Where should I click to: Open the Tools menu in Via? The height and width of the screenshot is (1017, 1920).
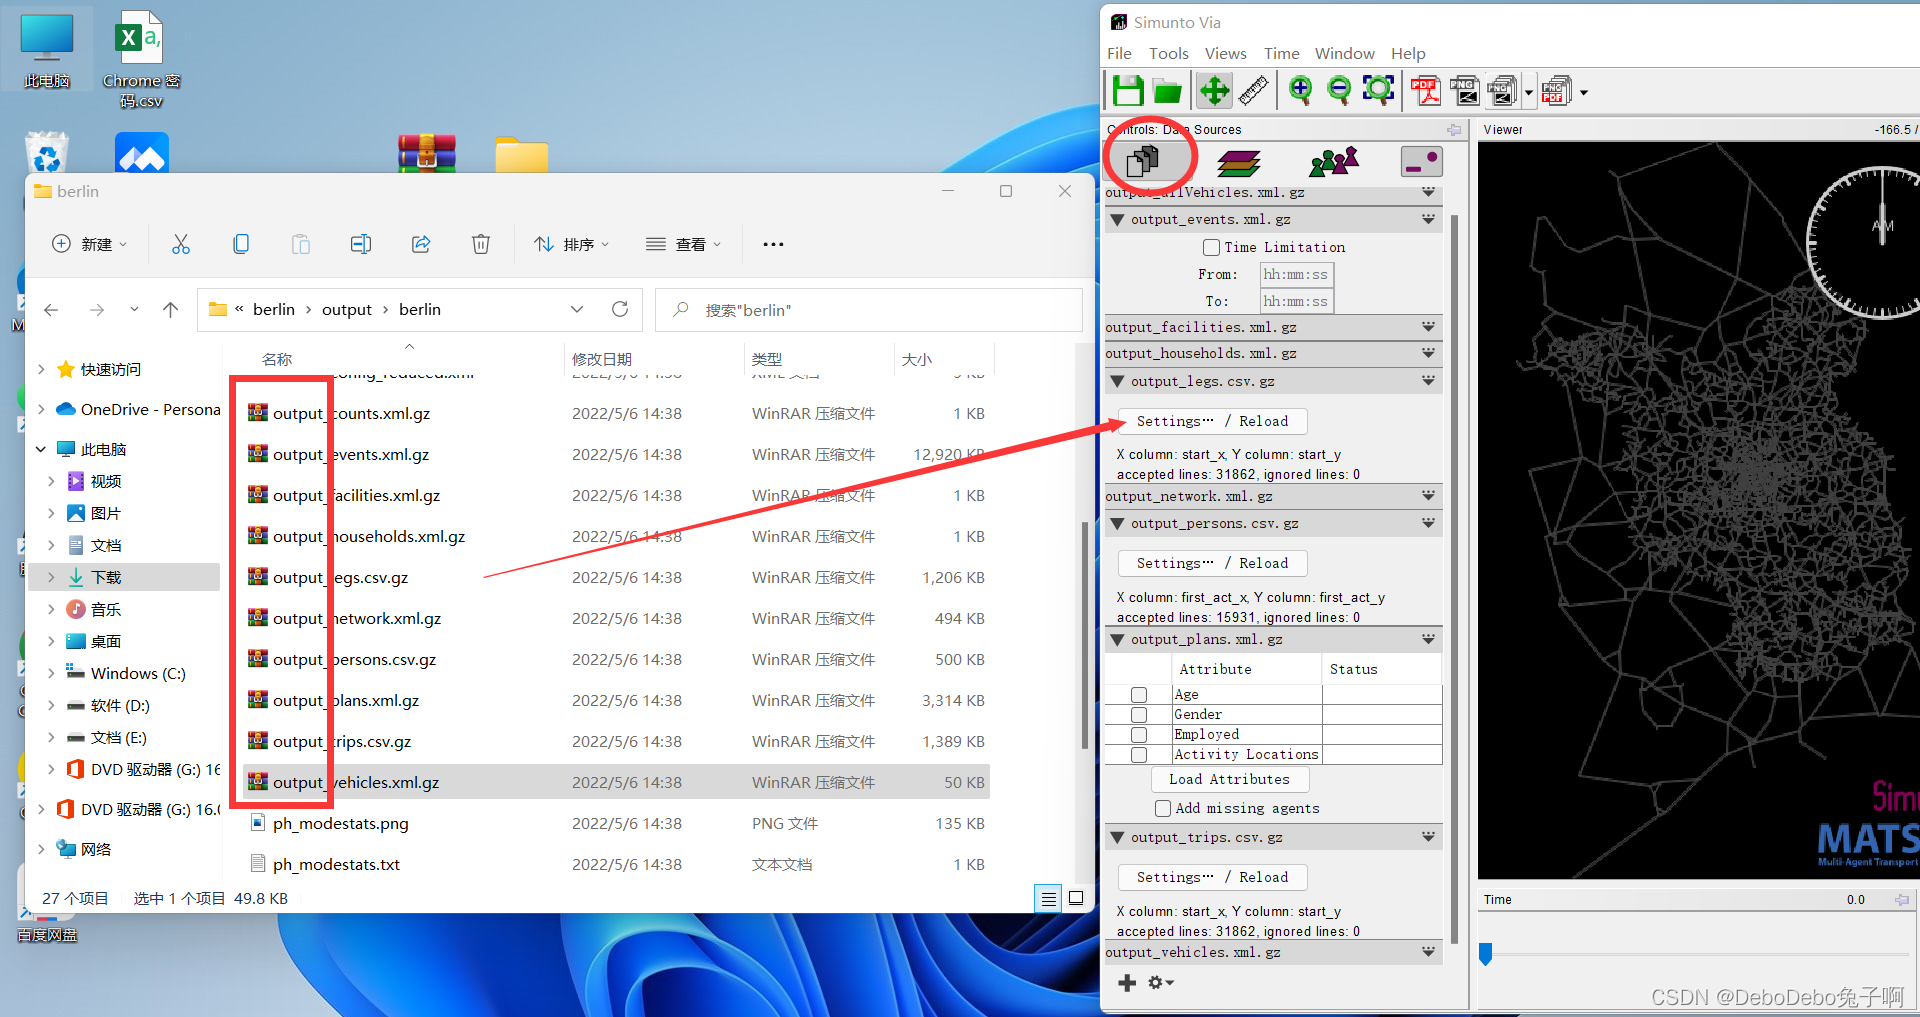(1168, 53)
